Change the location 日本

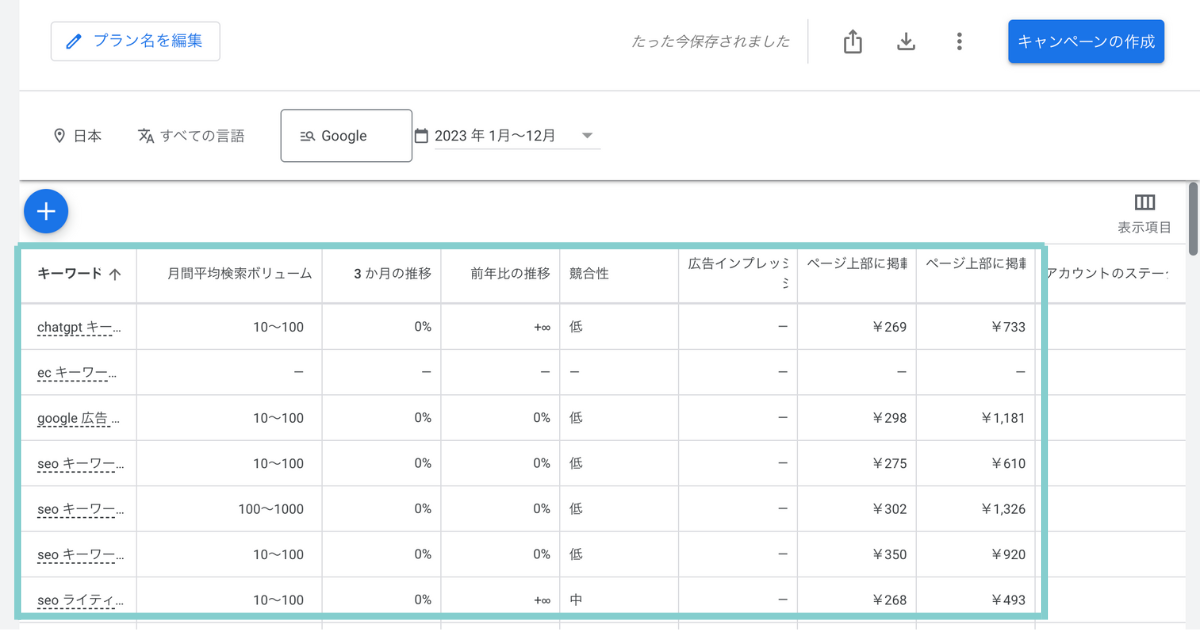tap(78, 135)
